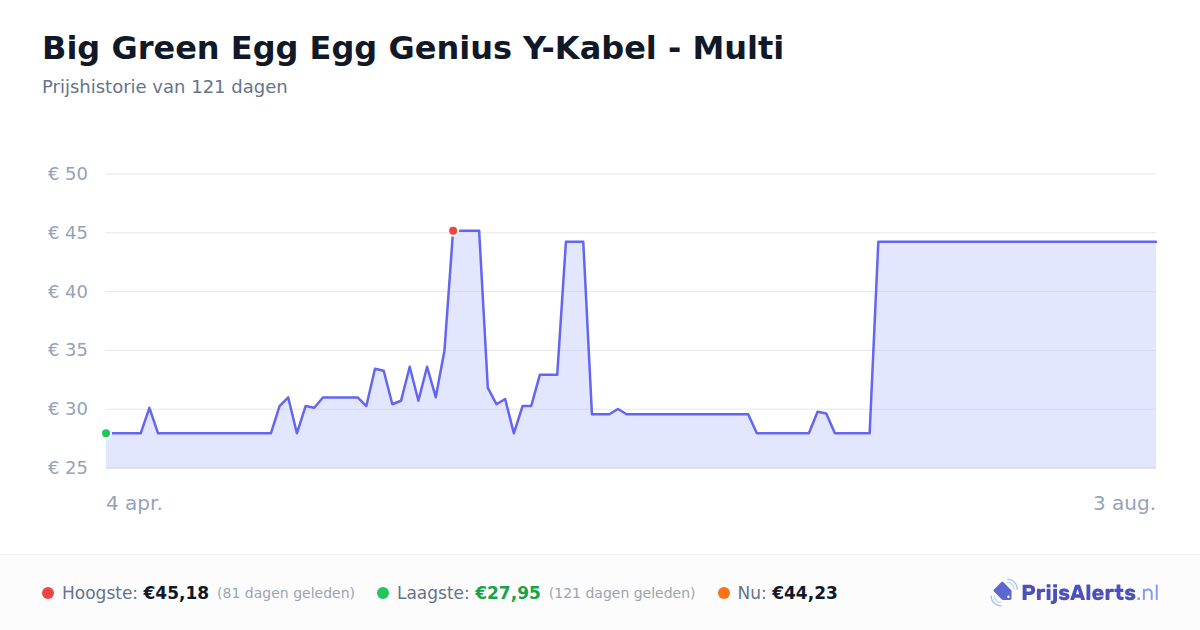Click the green lowest marker on chart
This screenshot has height=630, width=1200.
pos(106,433)
